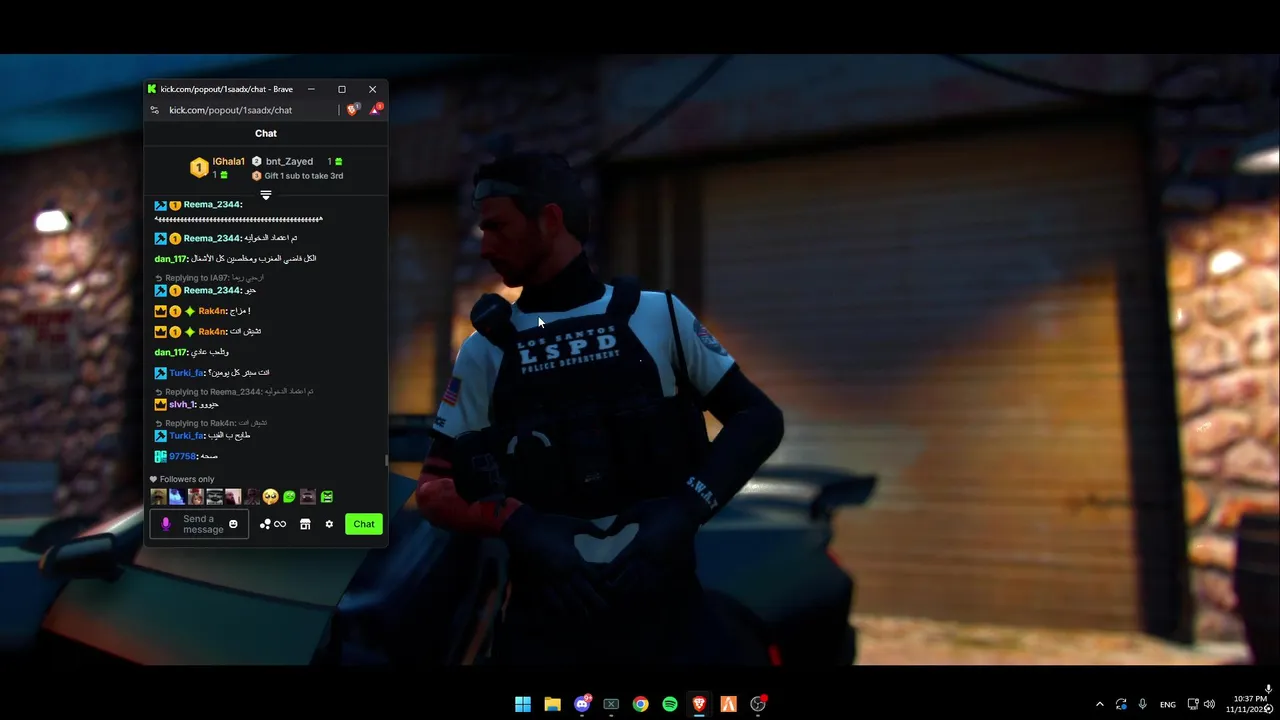Click username 97758 in chat
This screenshot has width=1280, height=720.
182,456
